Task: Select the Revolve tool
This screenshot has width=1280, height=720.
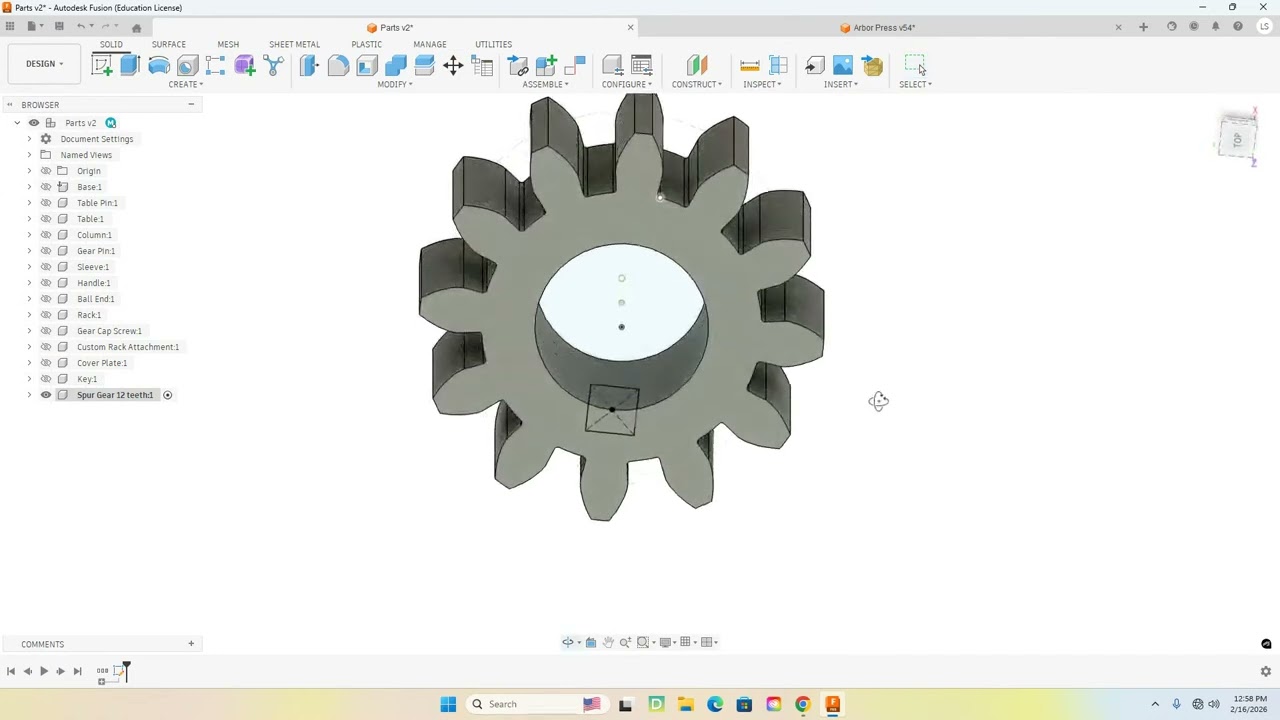Action: [x=159, y=66]
